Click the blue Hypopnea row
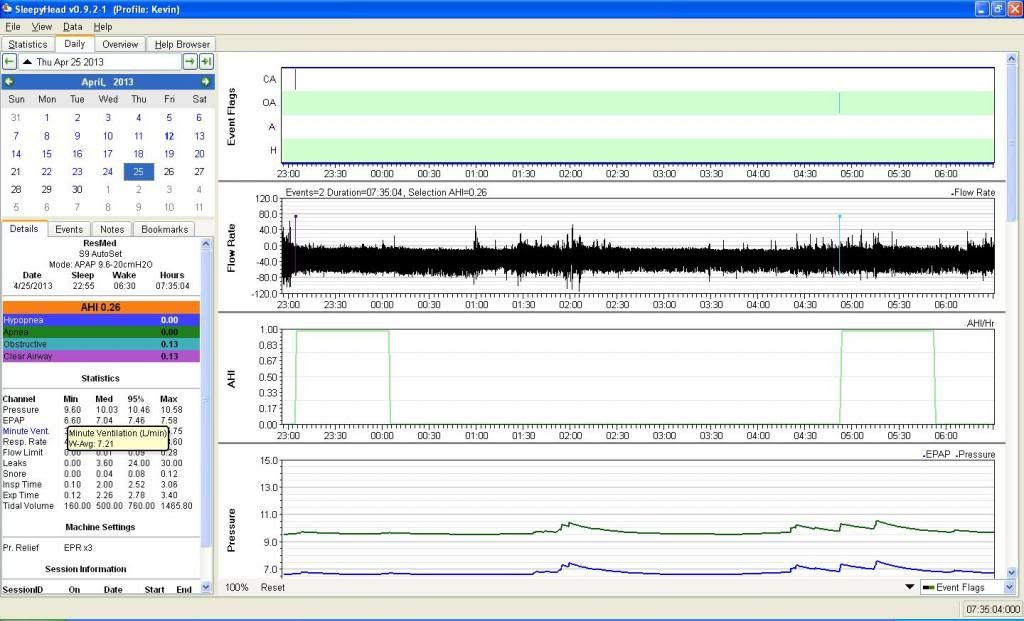Image resolution: width=1024 pixels, height=621 pixels. tap(101, 320)
